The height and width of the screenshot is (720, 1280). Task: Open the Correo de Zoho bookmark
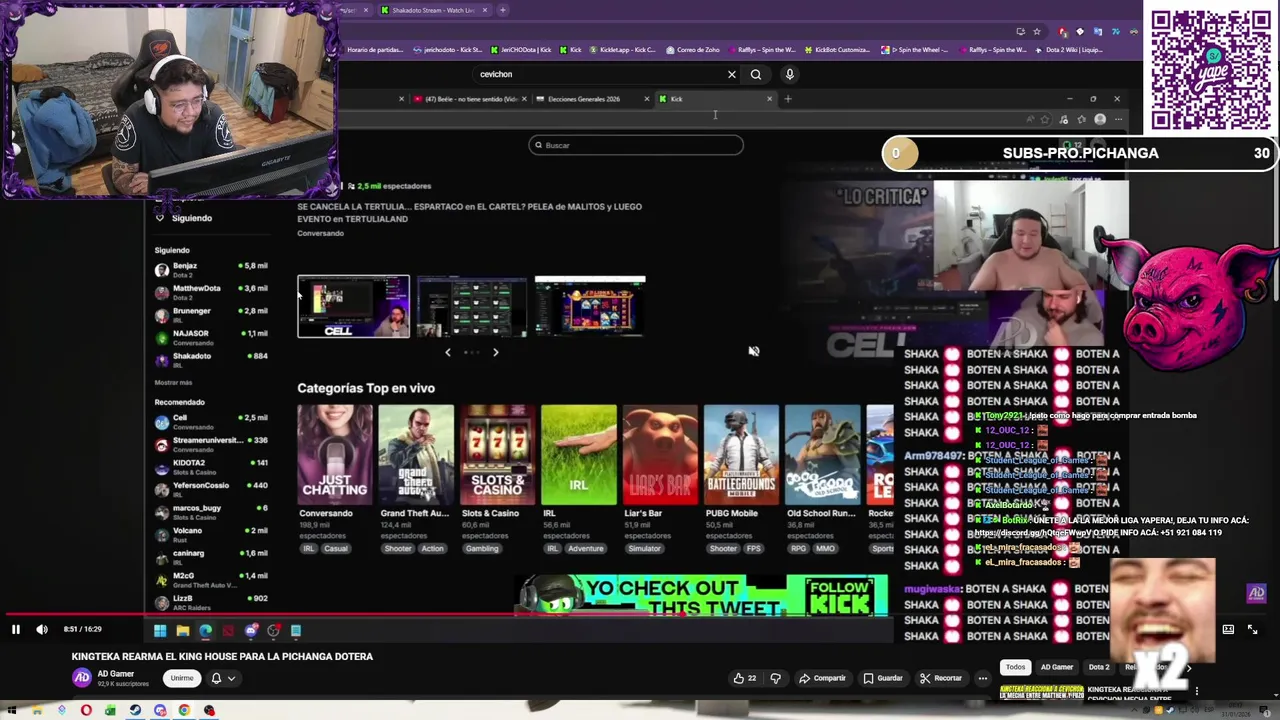pos(692,49)
